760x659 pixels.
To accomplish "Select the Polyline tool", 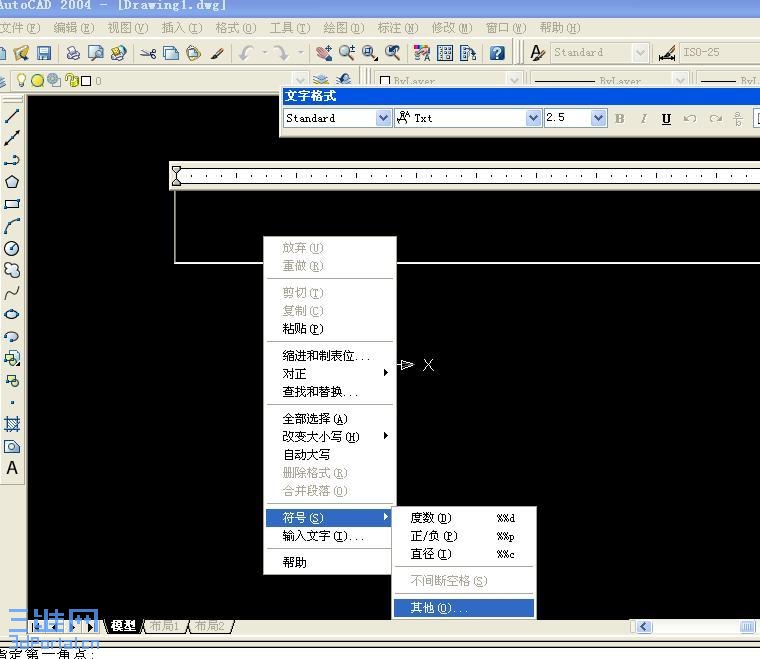I will 12,160.
